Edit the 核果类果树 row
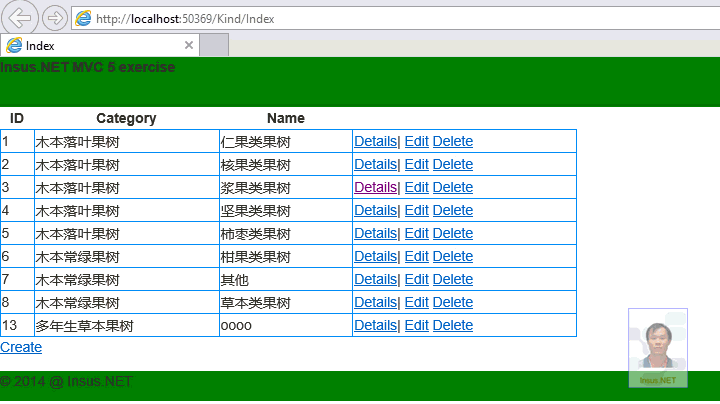This screenshot has height=404, width=720. click(416, 164)
